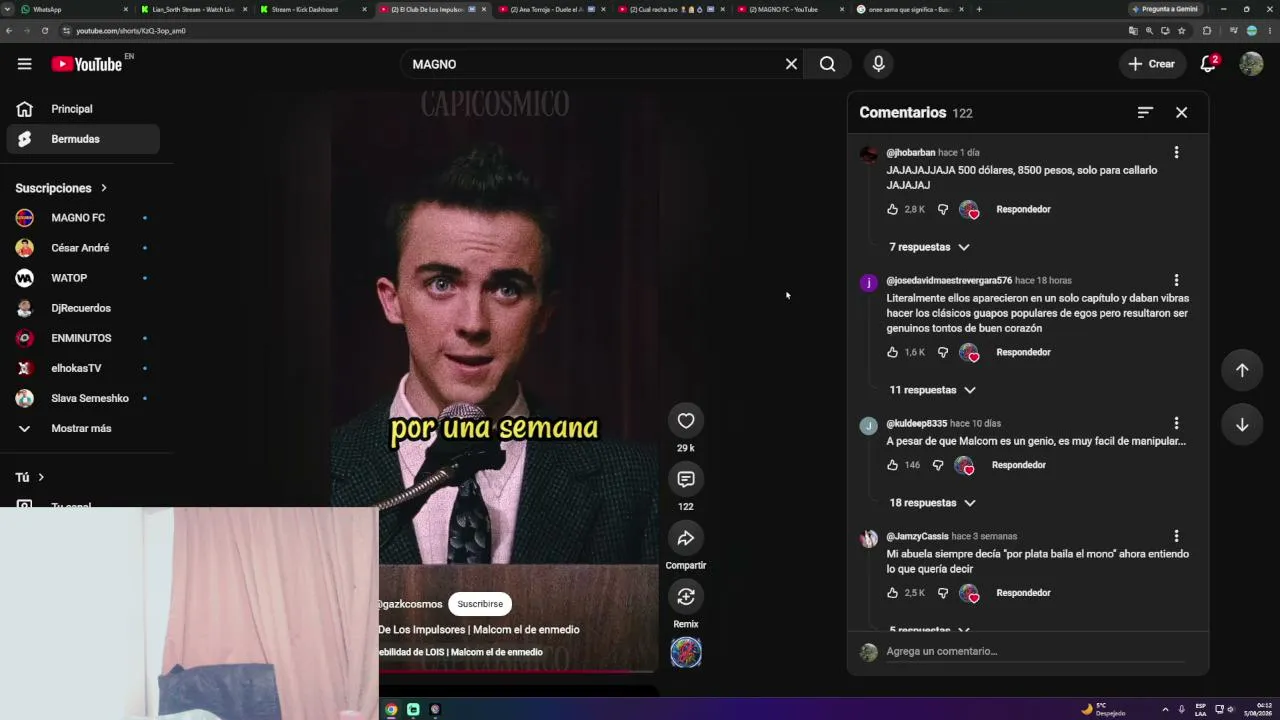The image size is (1280, 720).
Task: Add a comment in Agrega un comentario
Action: [x=1036, y=651]
